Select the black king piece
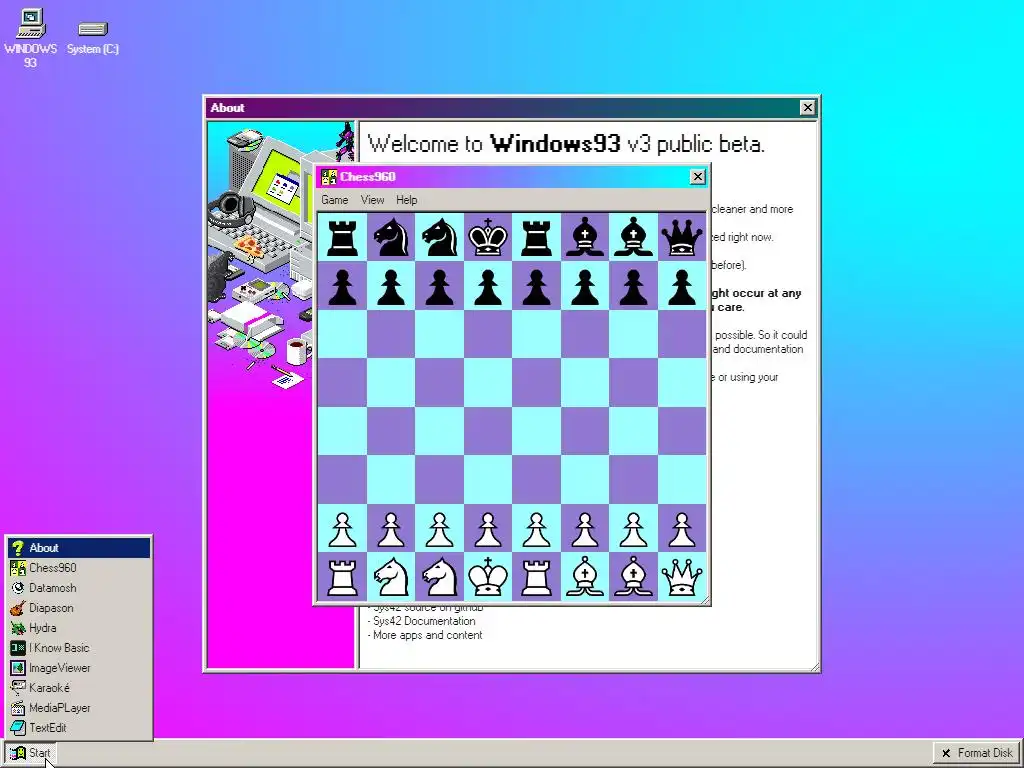The width and height of the screenshot is (1024, 768). click(488, 237)
